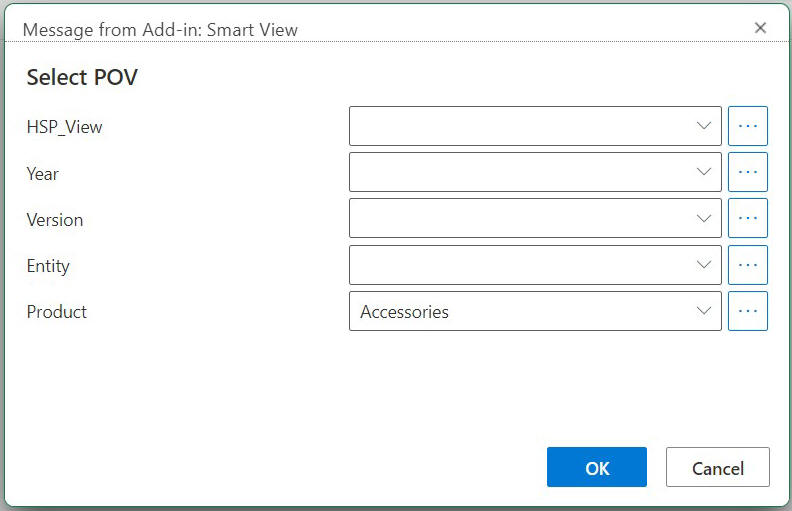Click inside the empty HSP_View text field
792x511 pixels.
pos(515,126)
